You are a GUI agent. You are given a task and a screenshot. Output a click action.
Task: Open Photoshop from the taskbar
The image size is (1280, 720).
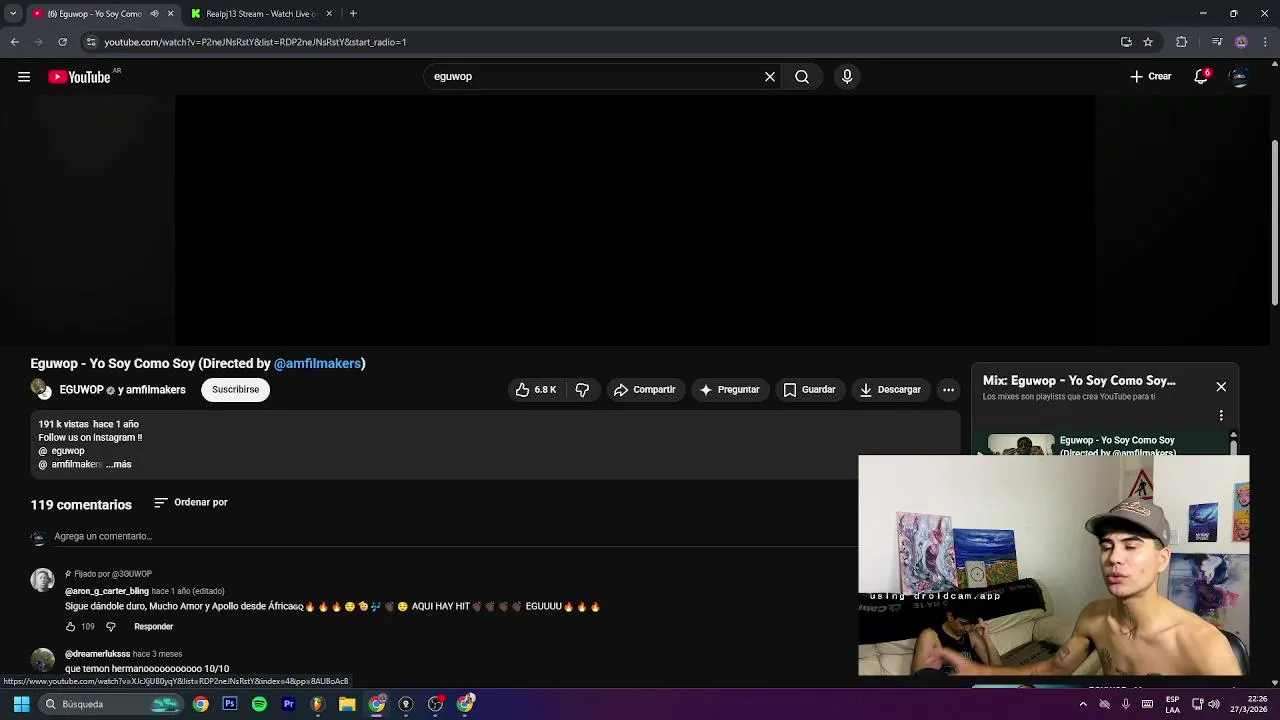[x=230, y=704]
